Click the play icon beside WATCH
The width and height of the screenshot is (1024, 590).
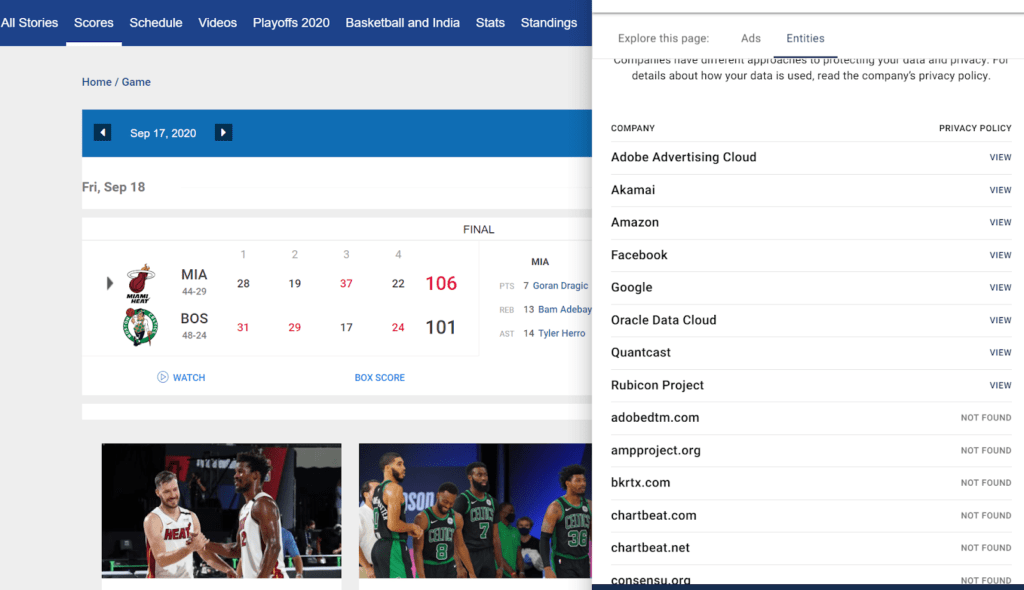[161, 376]
